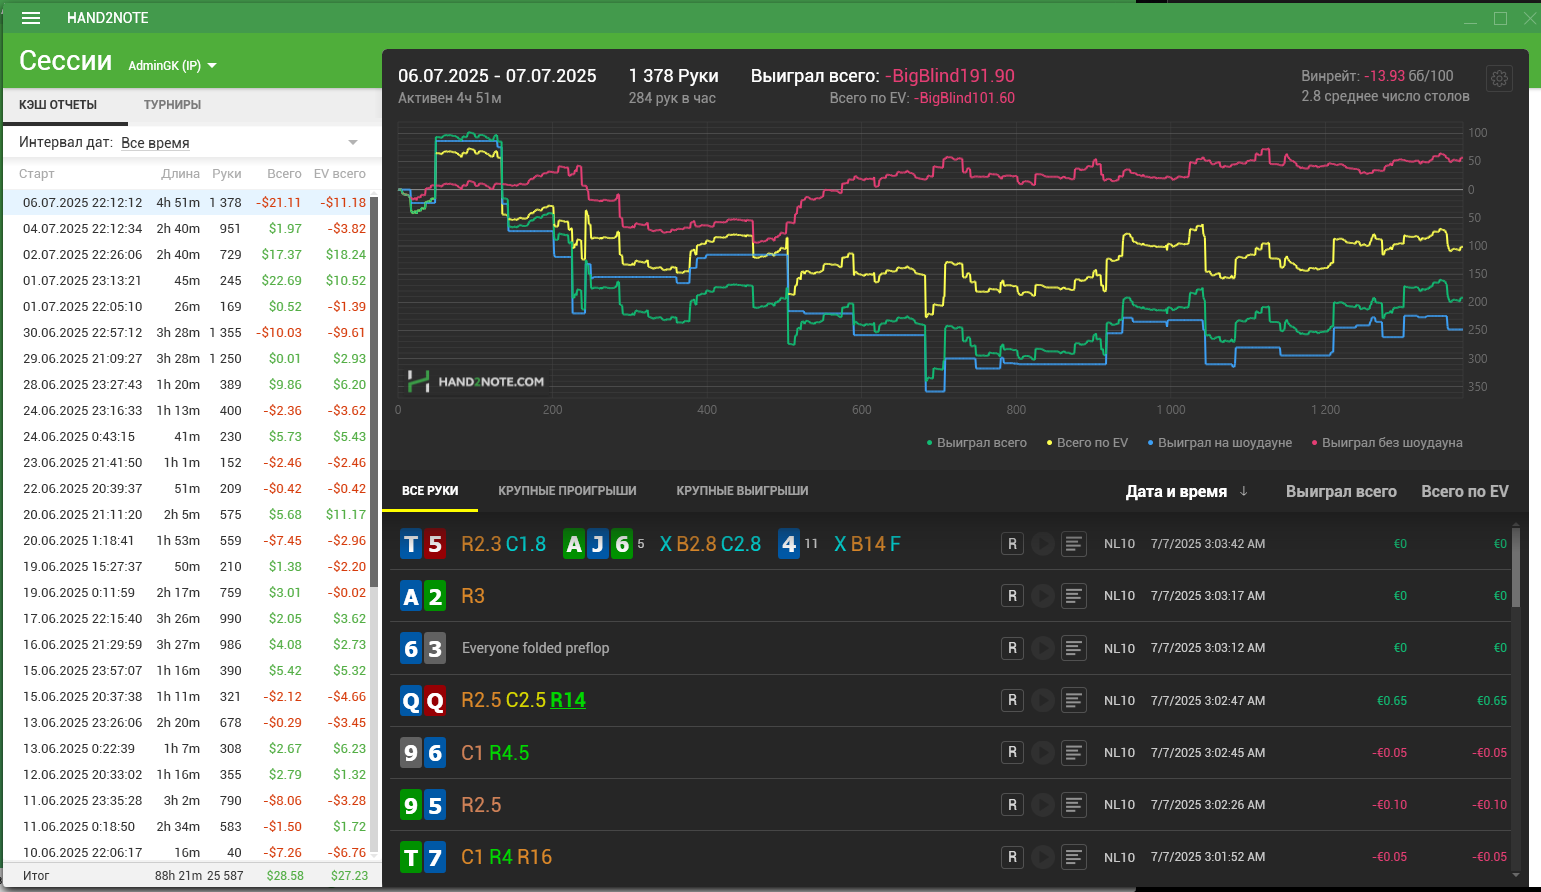
Task: Click the 'Итог' totals row
Action: point(190,875)
